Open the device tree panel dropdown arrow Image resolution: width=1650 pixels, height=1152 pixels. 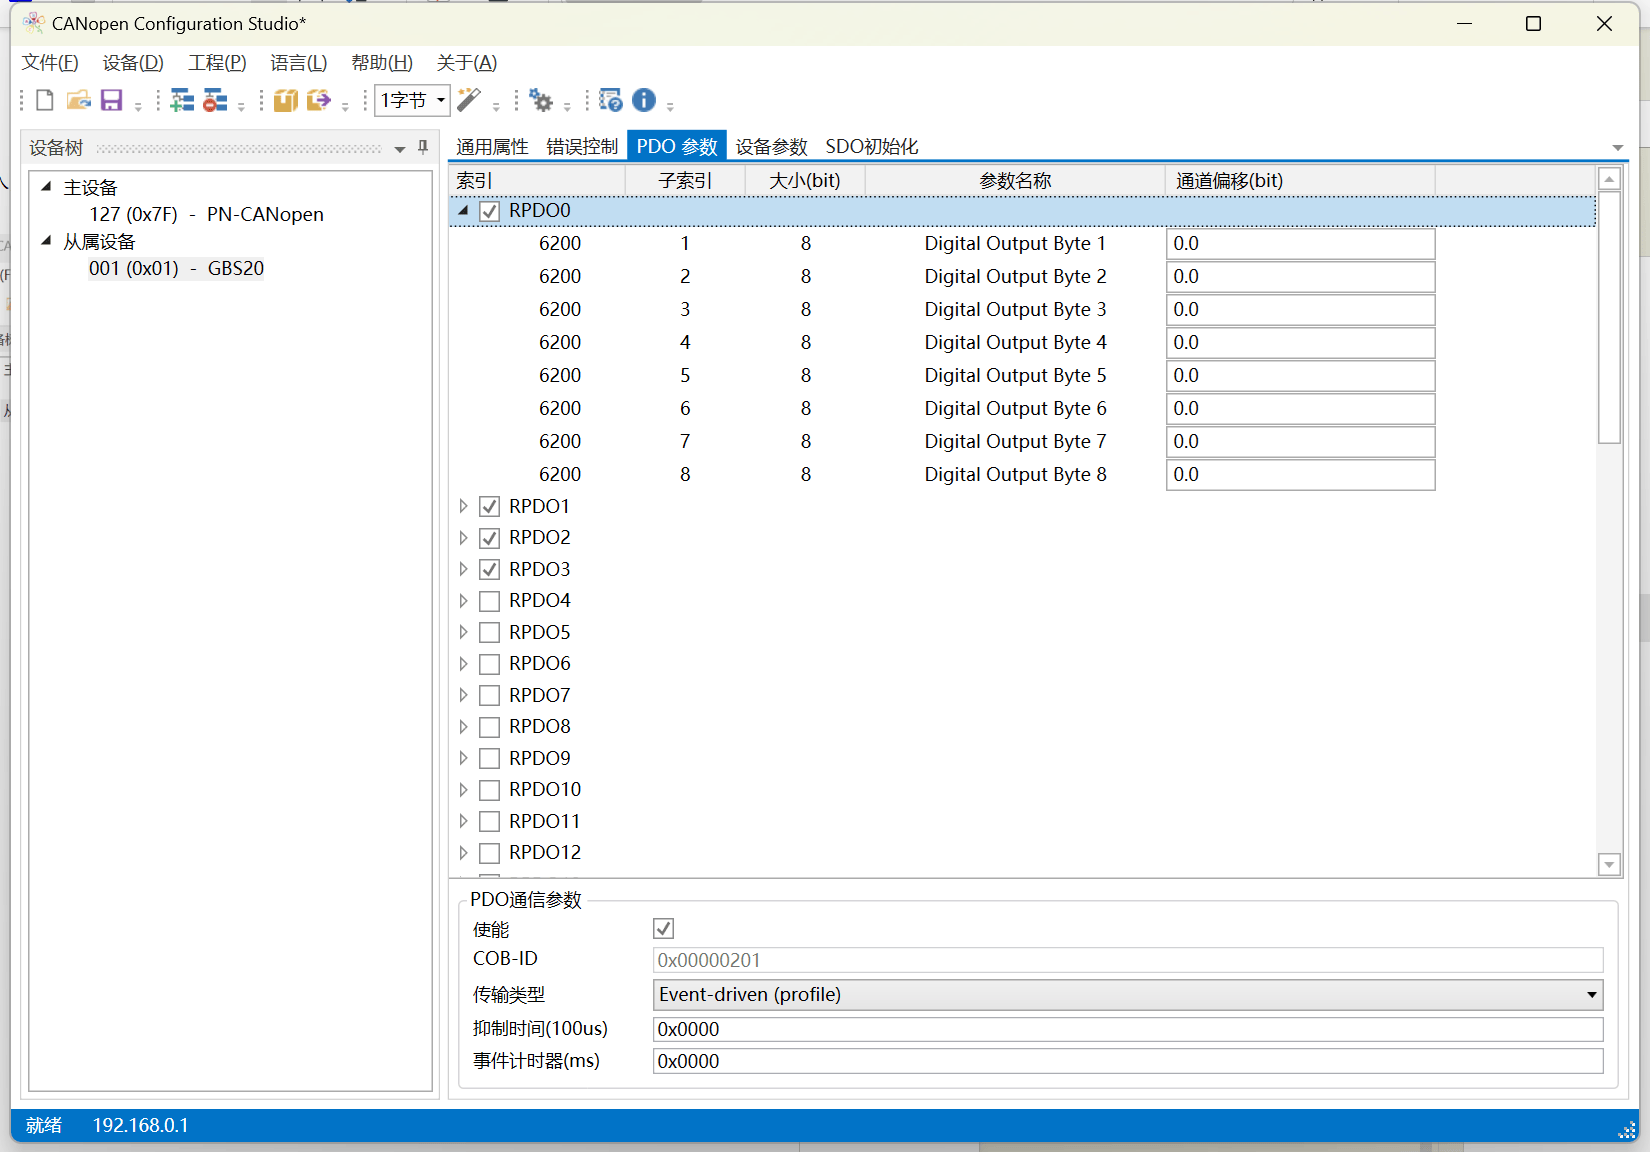tap(399, 149)
